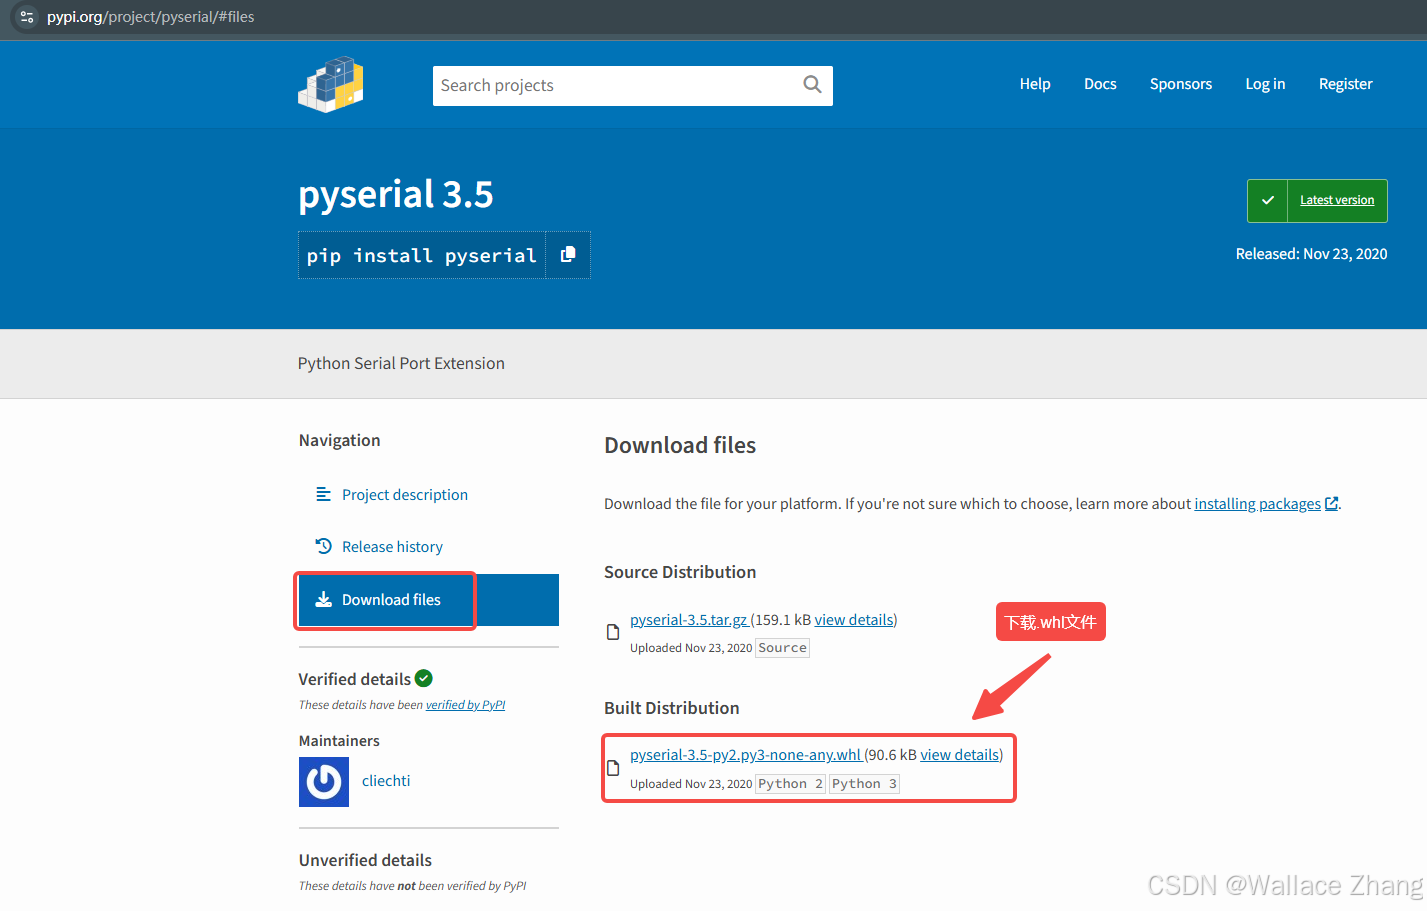1427x911 pixels.
Task: Click Register in the header
Action: 1345,84
